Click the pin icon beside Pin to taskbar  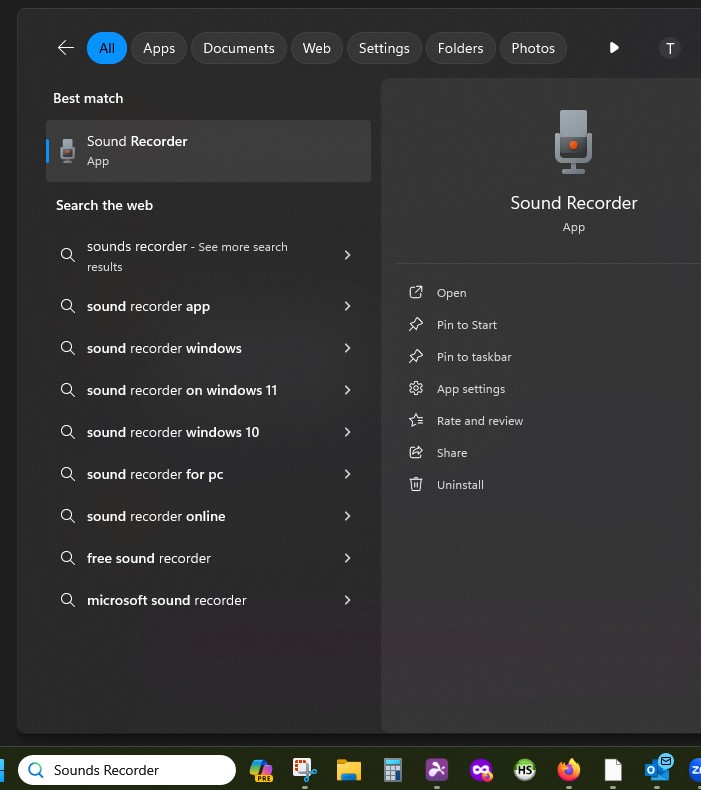(416, 356)
